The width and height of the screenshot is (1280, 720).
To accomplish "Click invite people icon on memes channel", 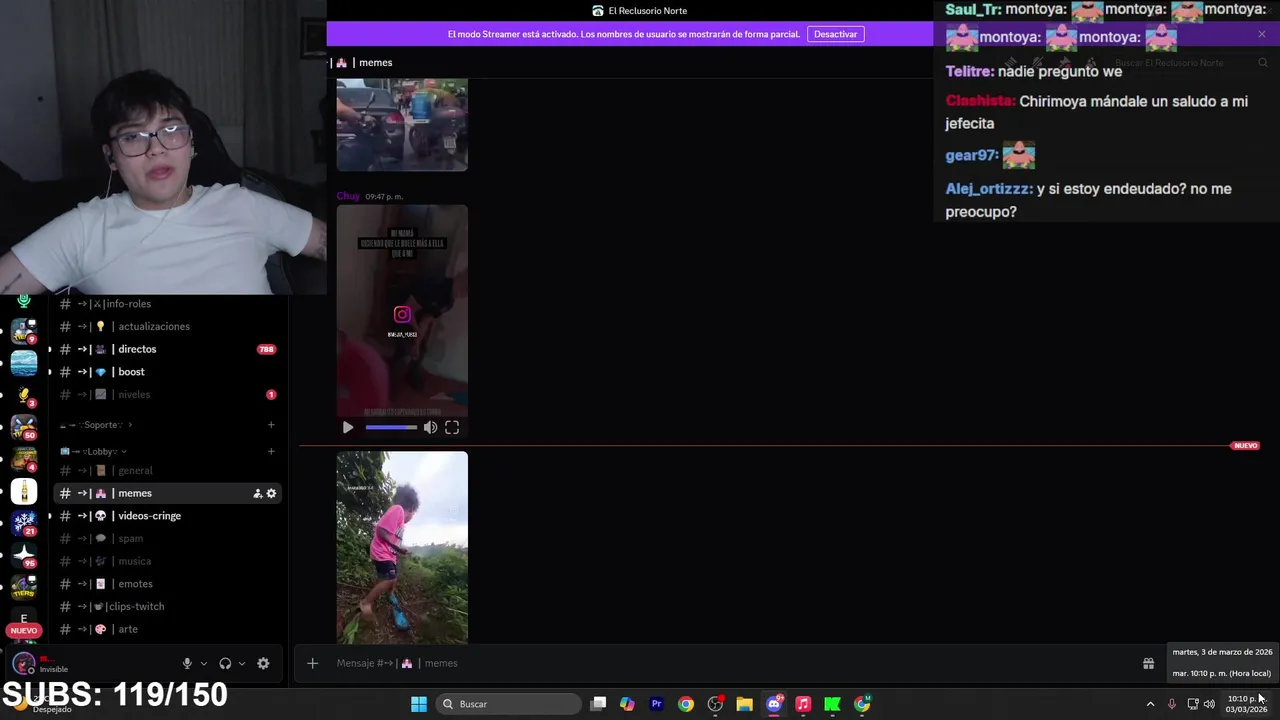I will coord(257,493).
